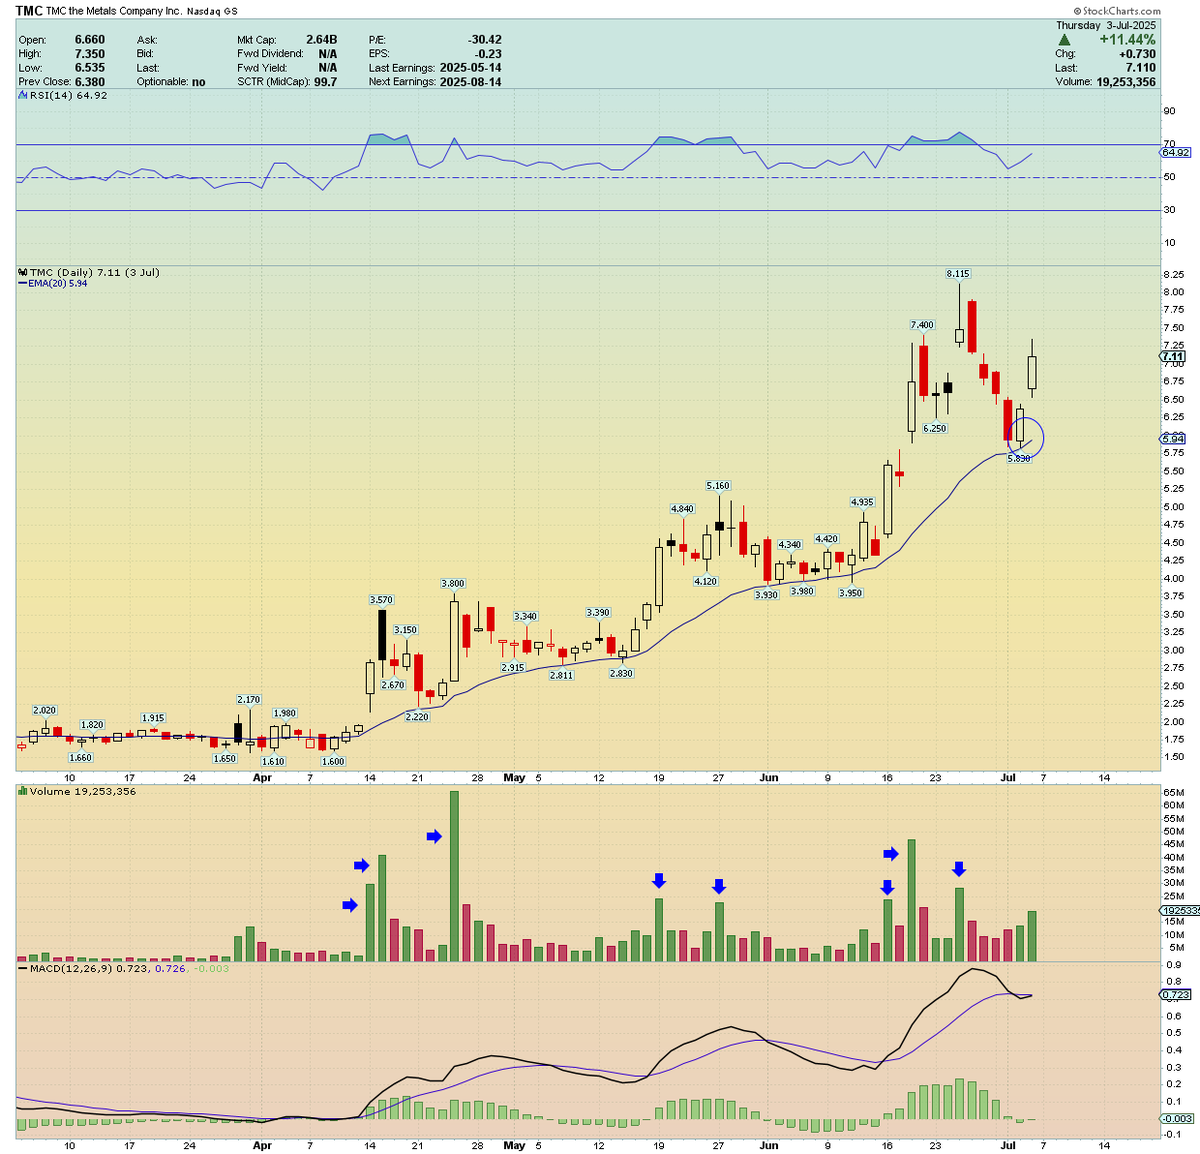
Task: Click the 3.800 price label
Action: [453, 584]
